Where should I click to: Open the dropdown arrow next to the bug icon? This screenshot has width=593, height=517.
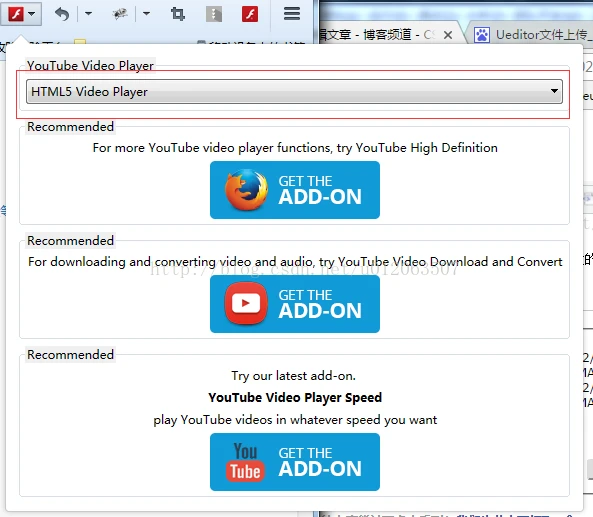click(146, 14)
